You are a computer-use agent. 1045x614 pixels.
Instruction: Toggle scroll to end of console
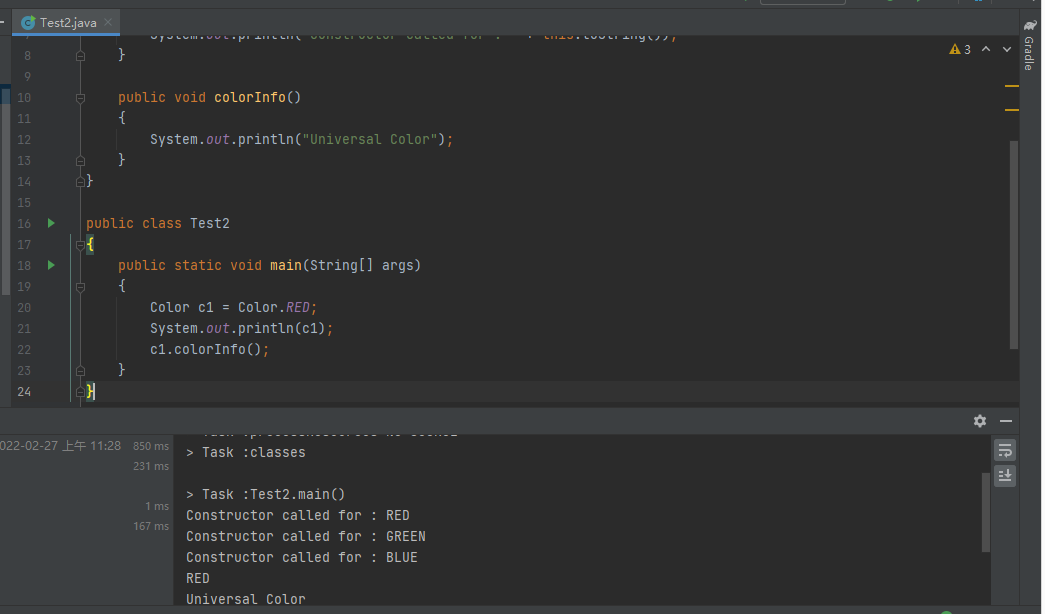coord(1005,475)
